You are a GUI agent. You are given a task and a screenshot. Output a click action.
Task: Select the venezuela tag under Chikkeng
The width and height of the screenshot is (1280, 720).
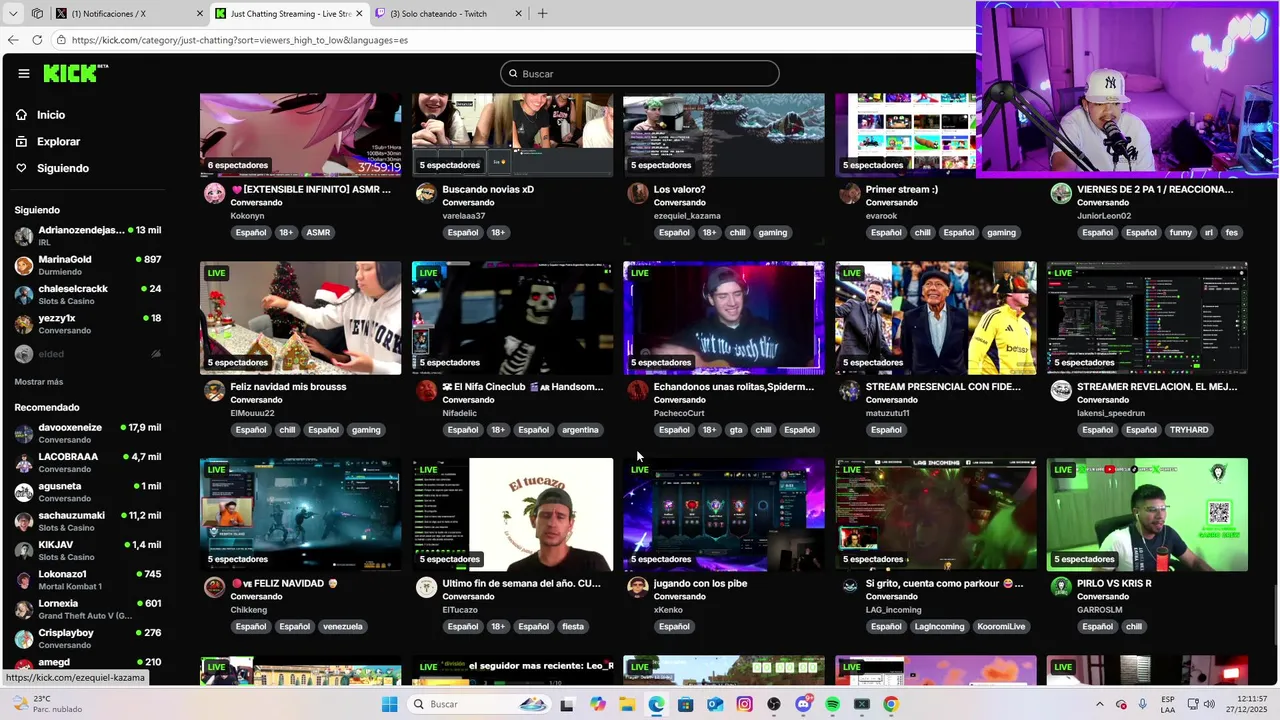[x=342, y=627]
